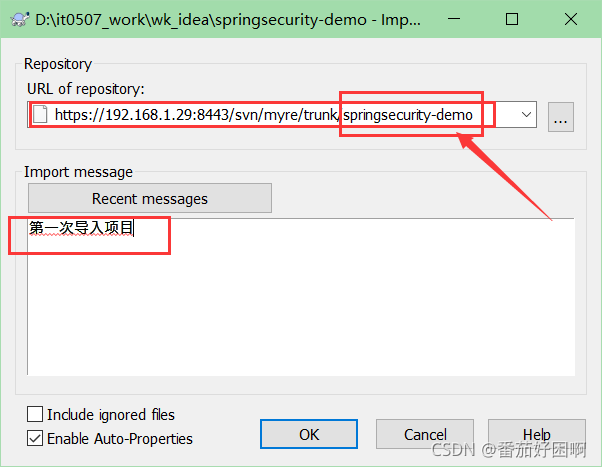Click the 'Repository' group label
602x467 pixels.
pyautogui.click(x=58, y=64)
